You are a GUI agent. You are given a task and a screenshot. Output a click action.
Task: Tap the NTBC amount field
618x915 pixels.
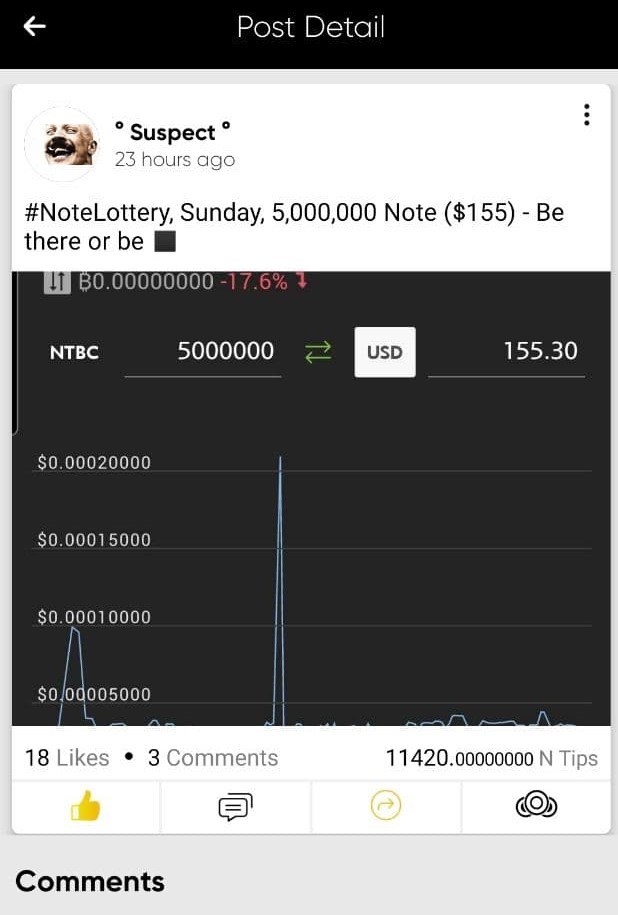204,352
